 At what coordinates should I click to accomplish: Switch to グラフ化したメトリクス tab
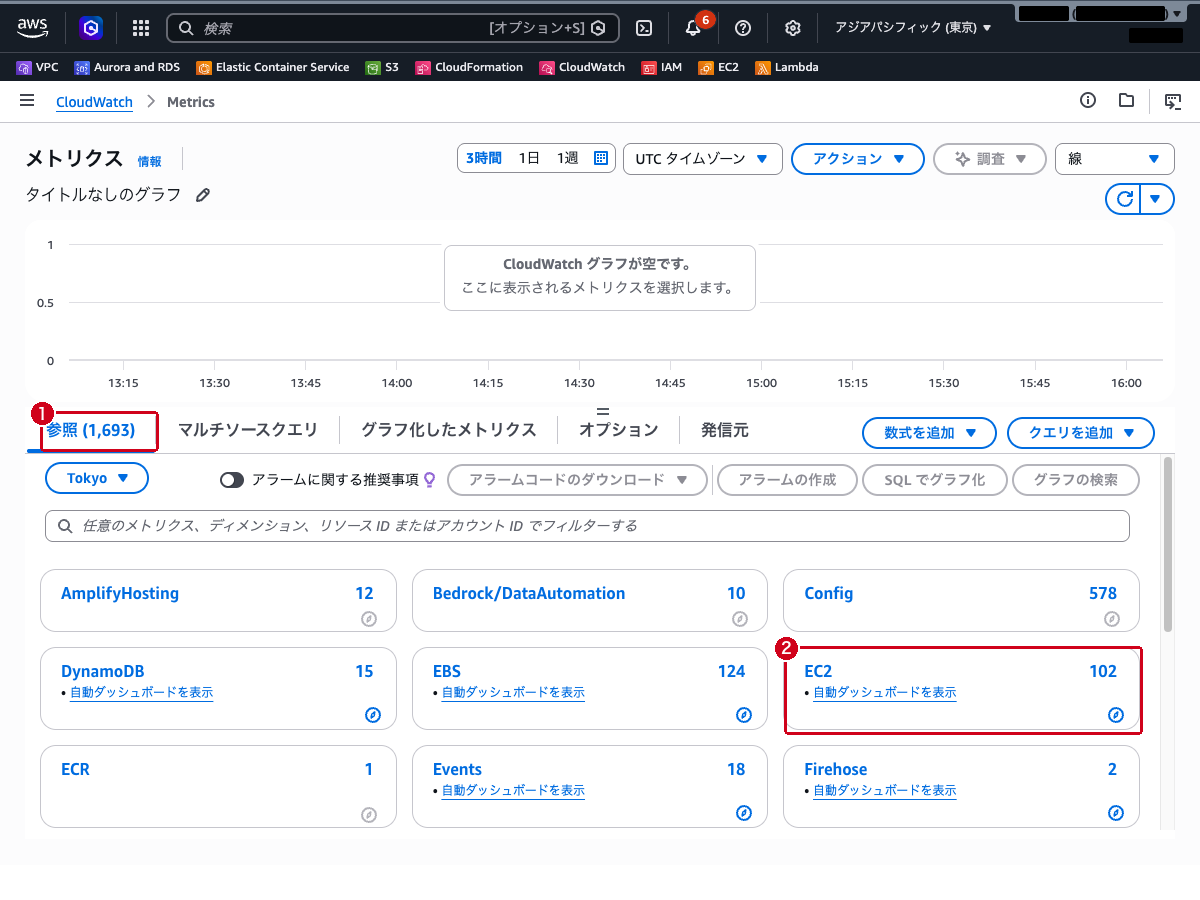pyautogui.click(x=449, y=430)
